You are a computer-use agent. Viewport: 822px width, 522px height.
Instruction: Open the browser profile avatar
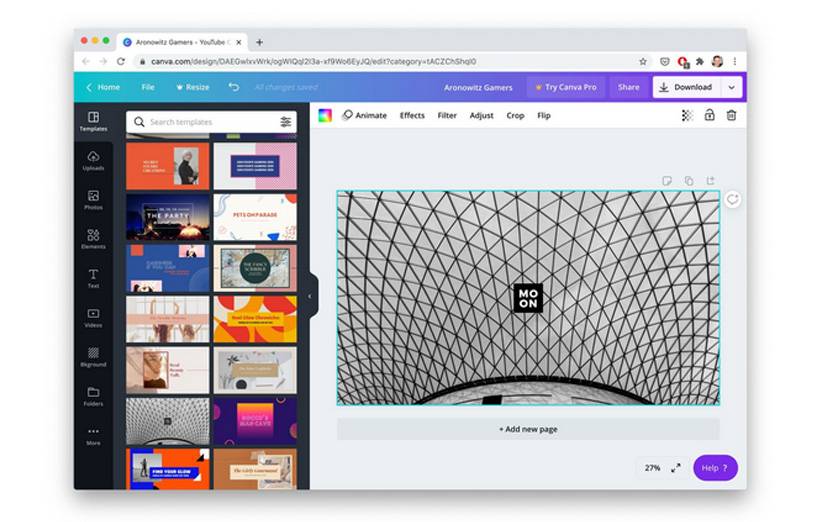[x=717, y=61]
